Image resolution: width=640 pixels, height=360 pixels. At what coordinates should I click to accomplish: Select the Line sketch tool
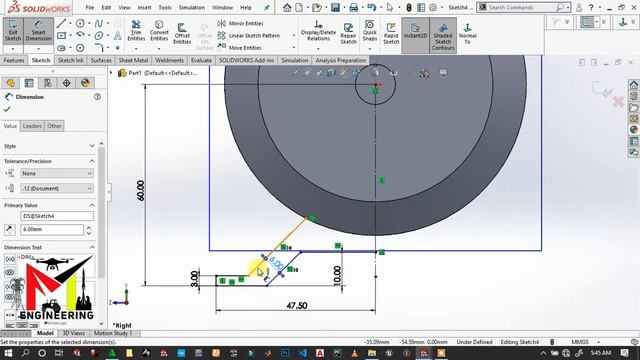(61, 24)
